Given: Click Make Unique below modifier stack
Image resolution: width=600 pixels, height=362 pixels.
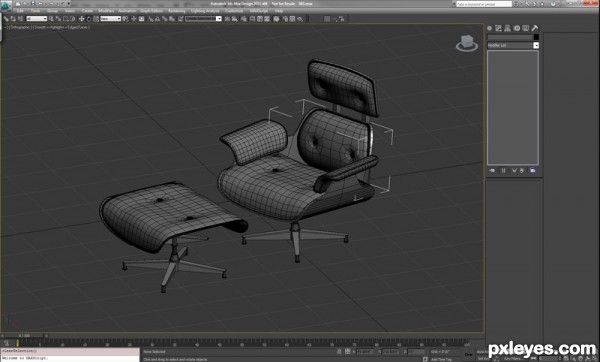Looking at the screenshot, I should 514,170.
